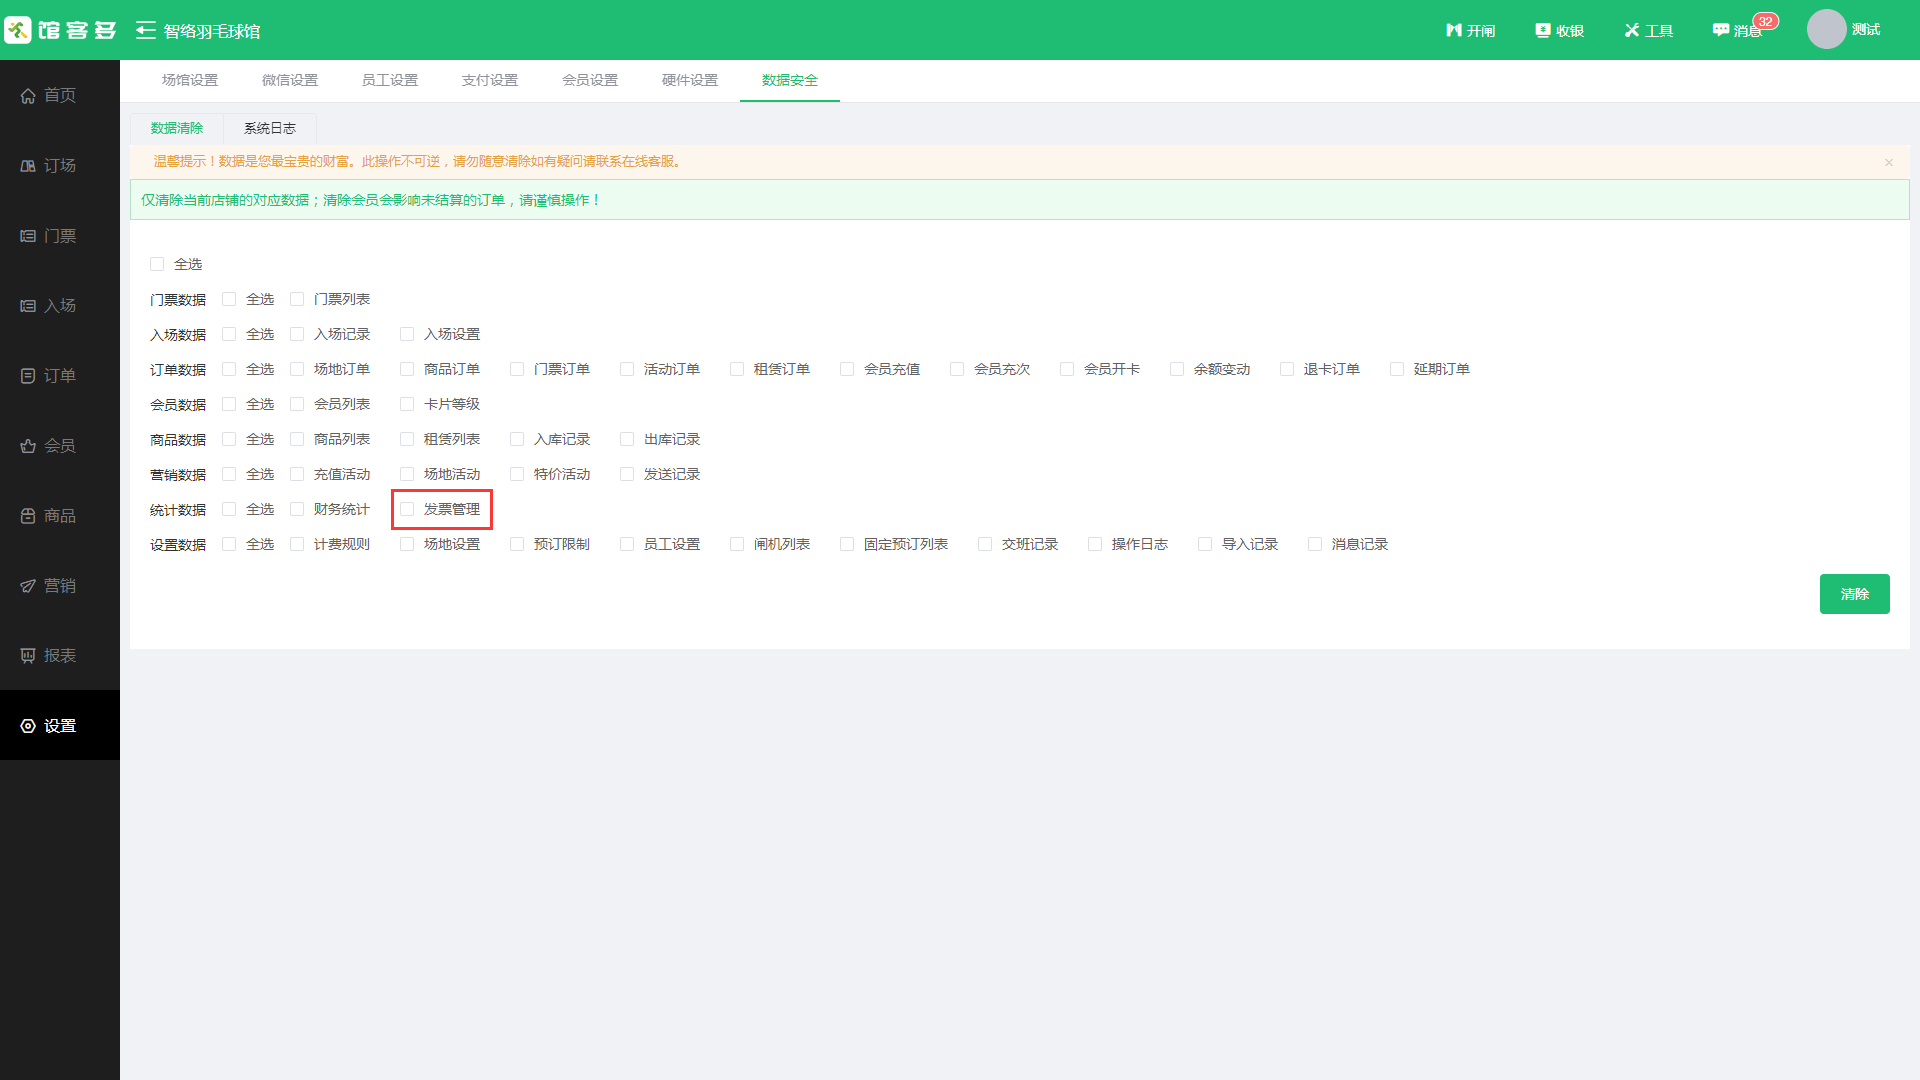This screenshot has width=1920, height=1080.
Task: Open the 支付设置 tab
Action: (490, 80)
